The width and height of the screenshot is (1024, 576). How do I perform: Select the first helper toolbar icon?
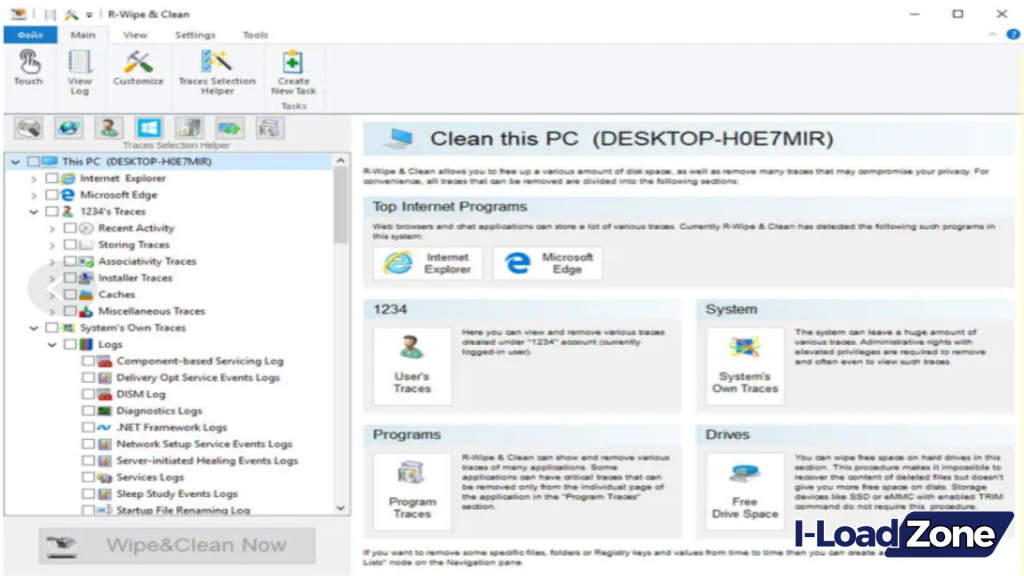click(29, 128)
